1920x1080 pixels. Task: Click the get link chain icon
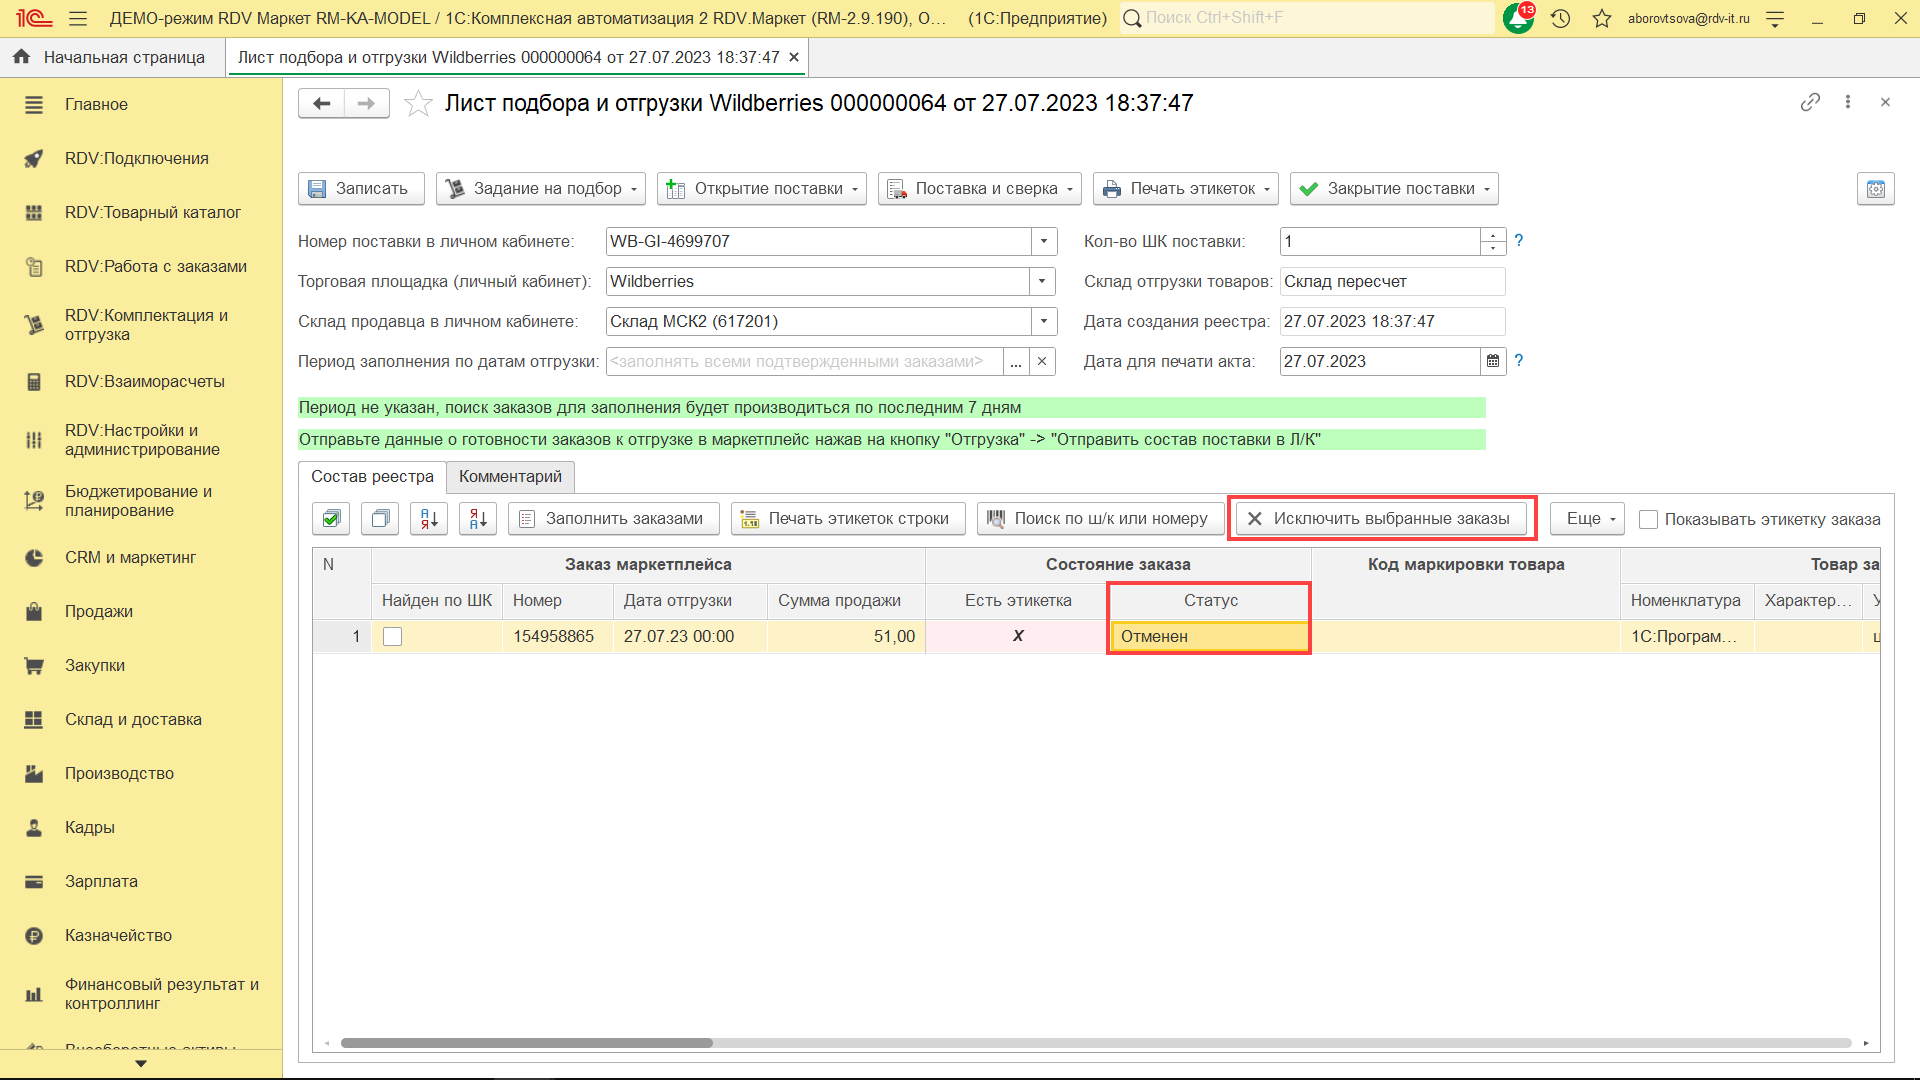coord(1810,102)
